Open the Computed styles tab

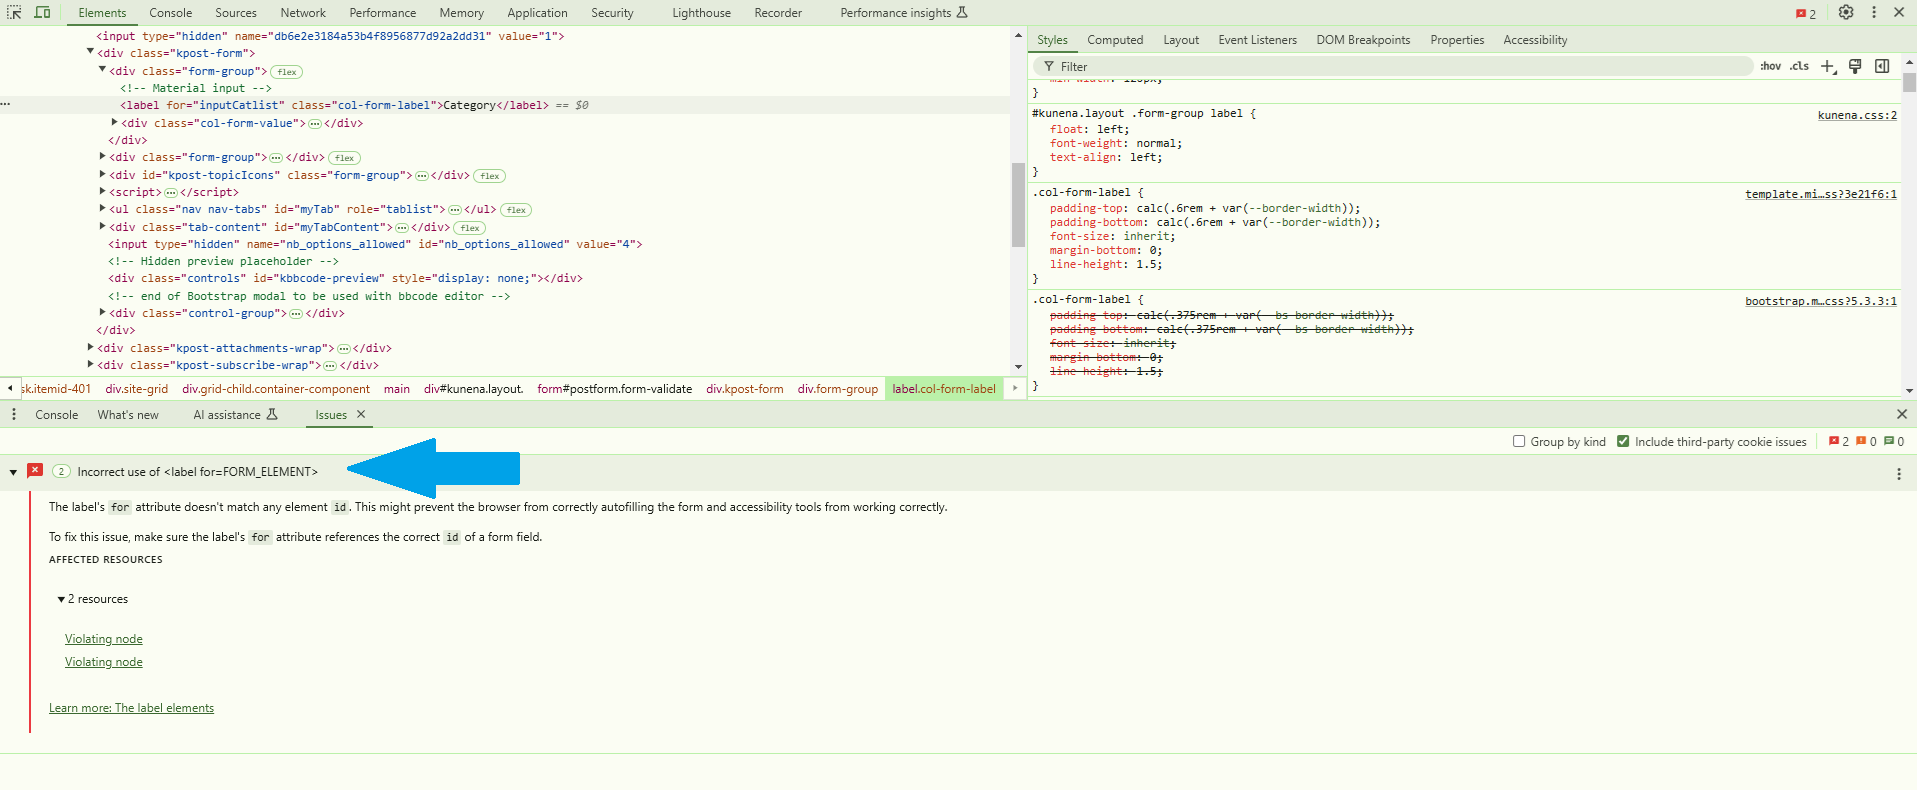[x=1114, y=40]
